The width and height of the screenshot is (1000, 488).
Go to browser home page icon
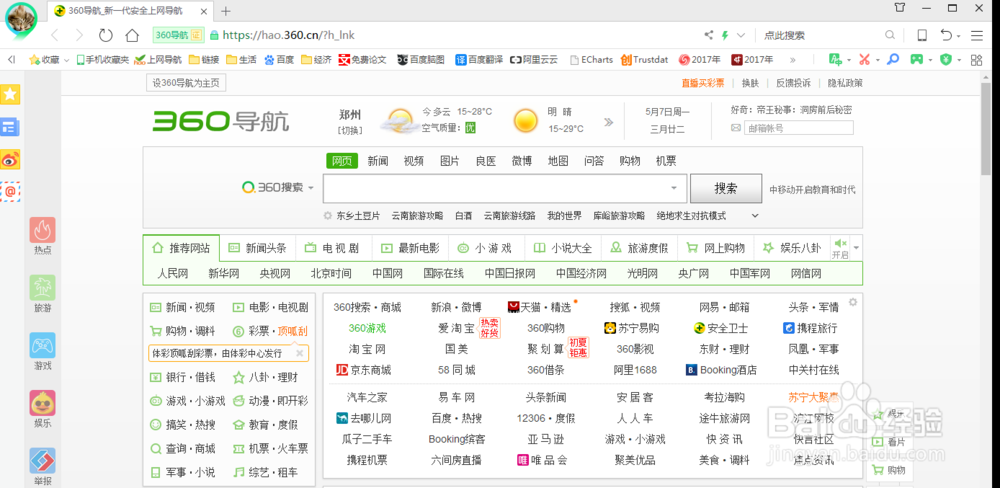coord(132,35)
